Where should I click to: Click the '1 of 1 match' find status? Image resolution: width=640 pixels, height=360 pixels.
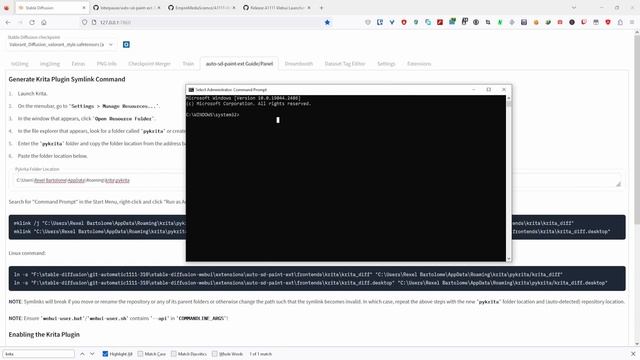pyautogui.click(x=261, y=354)
